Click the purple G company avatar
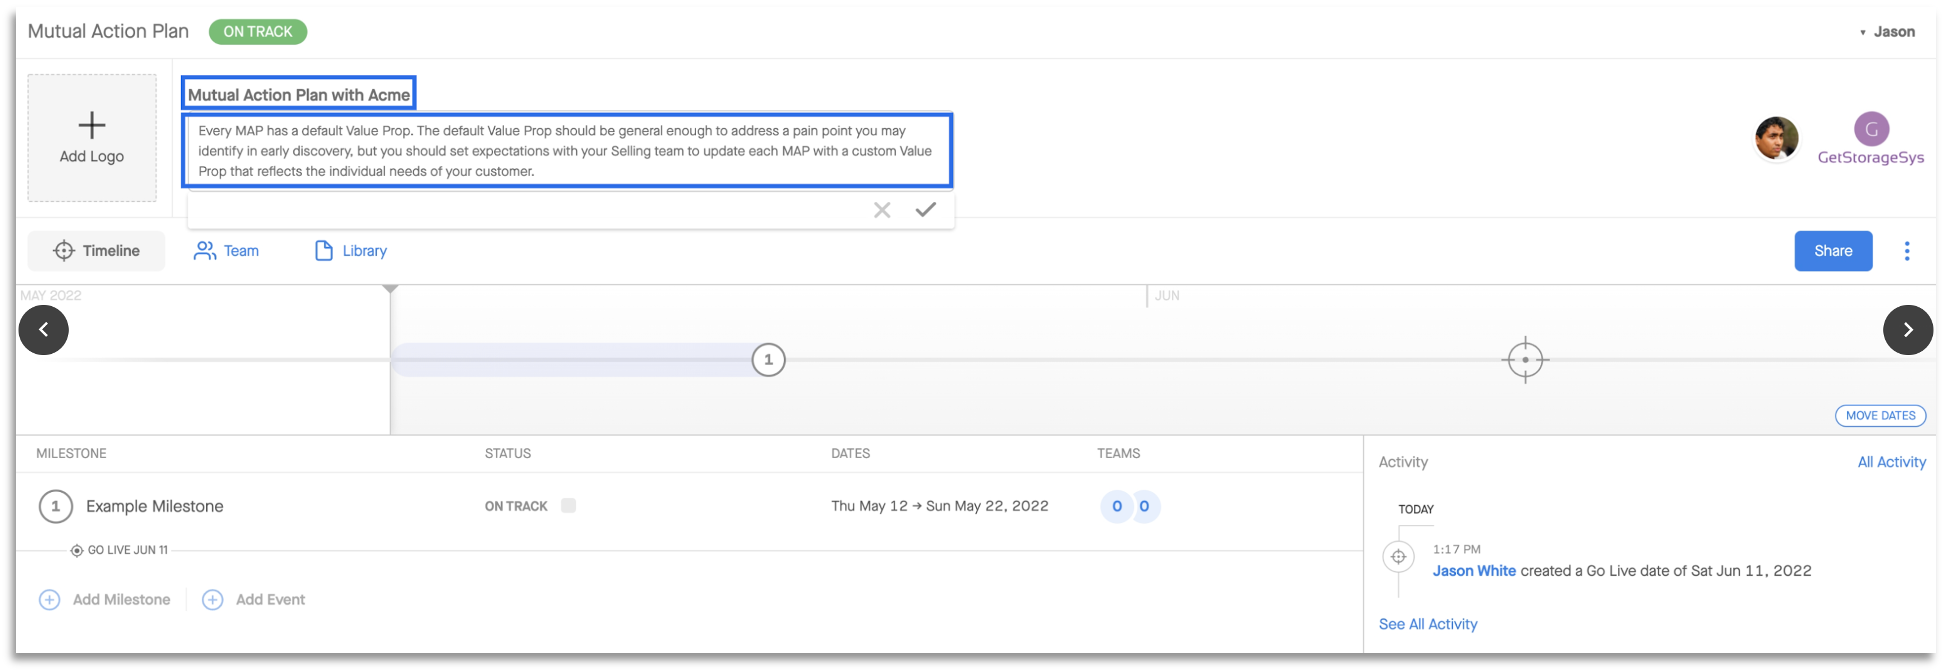 (1872, 129)
